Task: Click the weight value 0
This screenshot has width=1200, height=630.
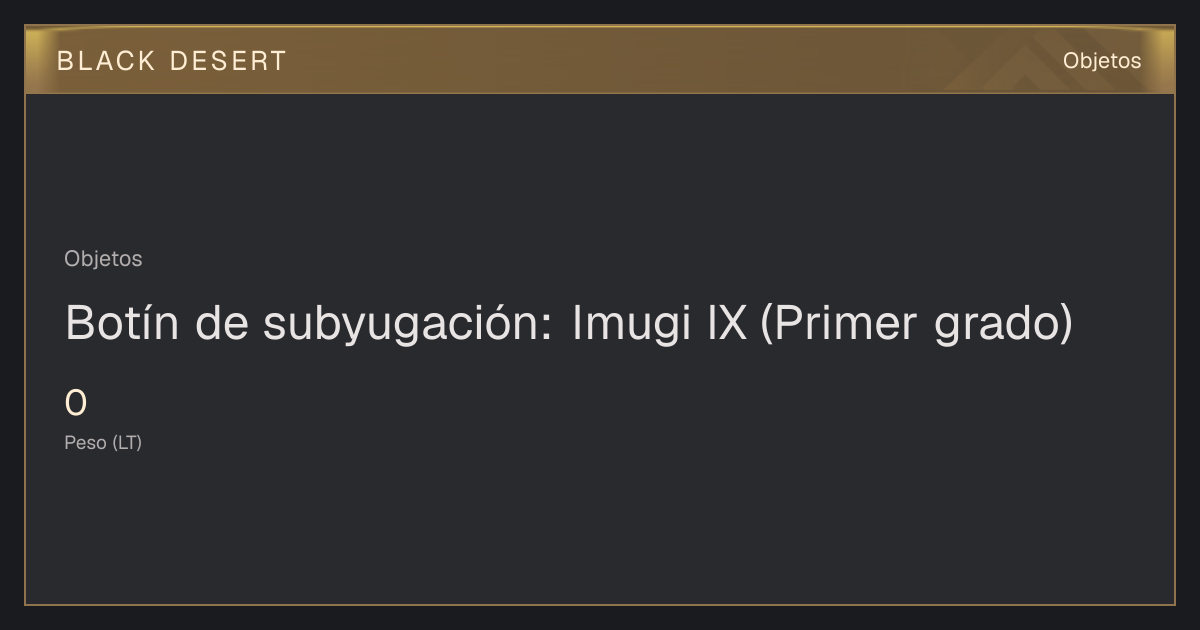Action: click(x=76, y=404)
